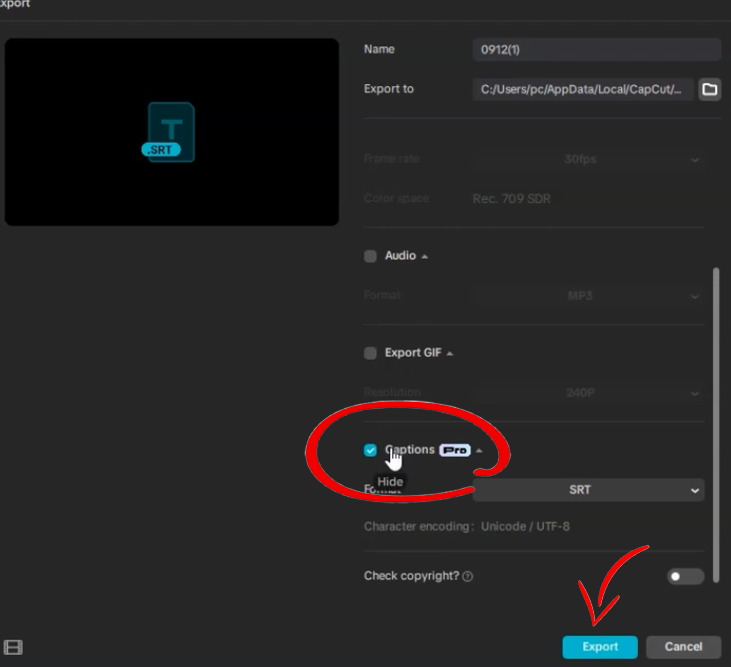The image size is (731, 667).
Task: Collapse the Captions section arrow
Action: point(479,450)
